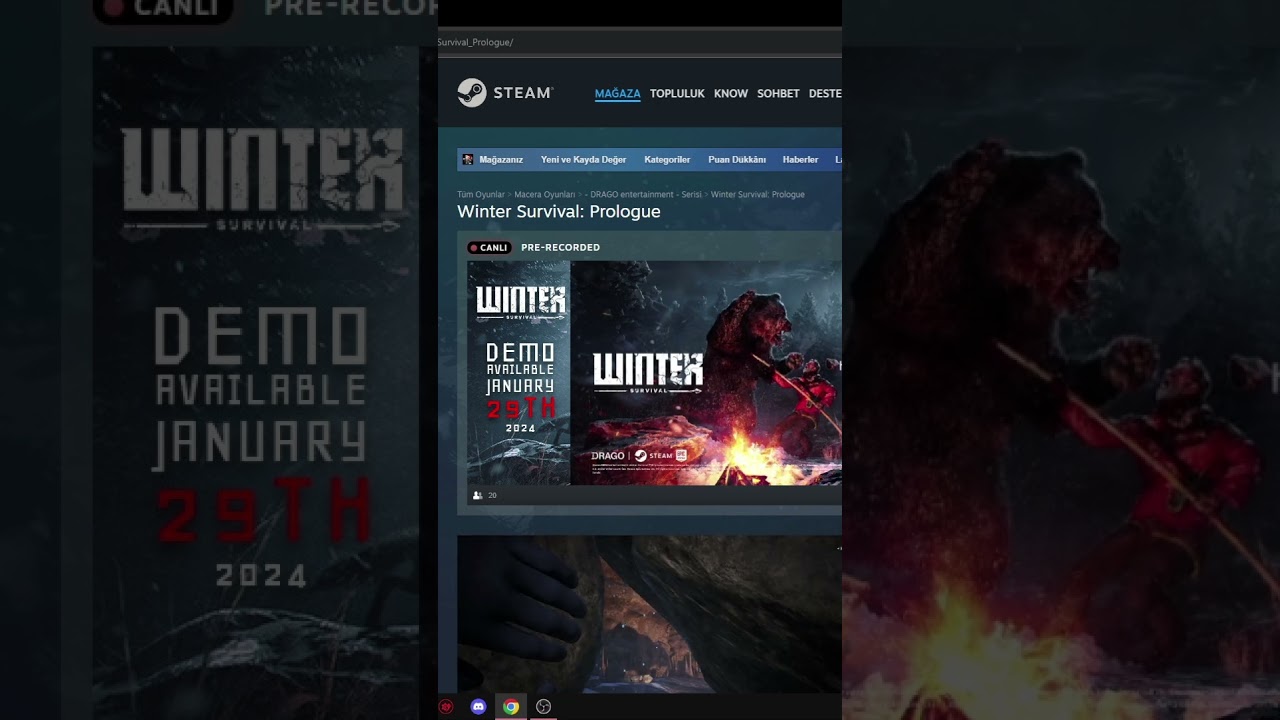Image resolution: width=1280 pixels, height=720 pixels.
Task: Open the SOHBET chat tab
Action: [778, 94]
